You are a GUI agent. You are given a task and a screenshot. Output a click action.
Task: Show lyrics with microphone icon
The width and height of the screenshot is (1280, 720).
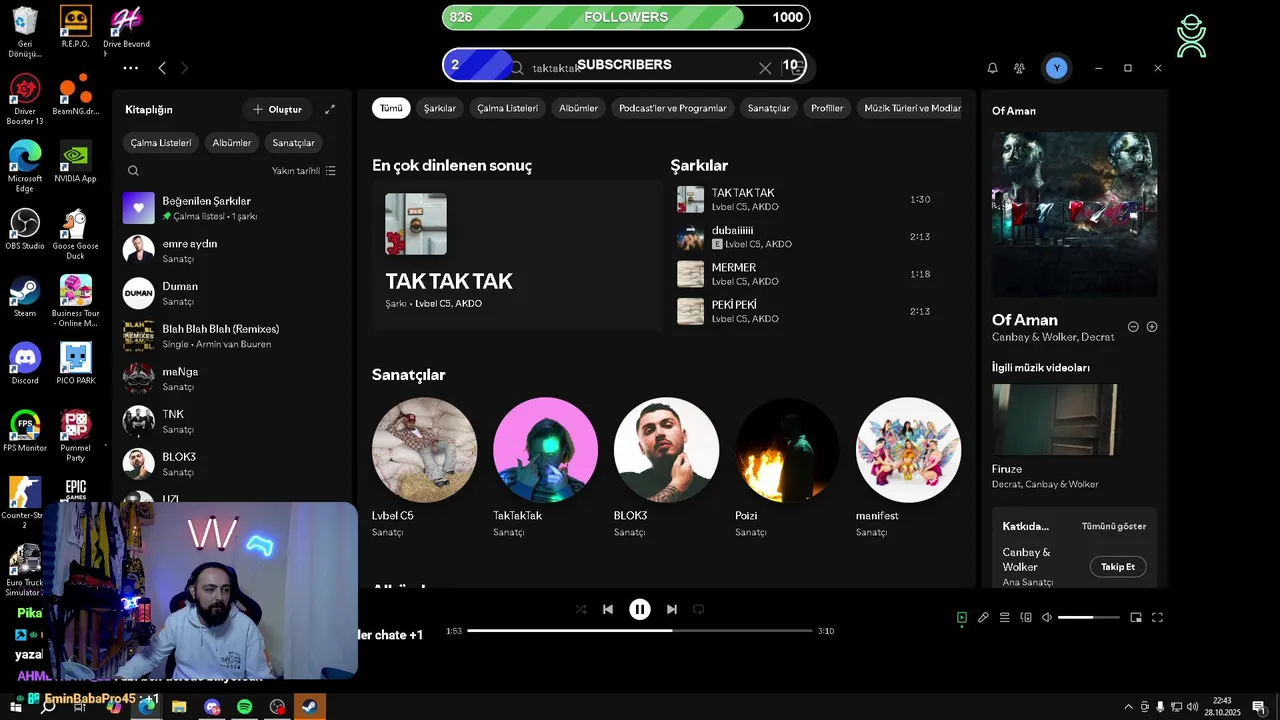983,618
